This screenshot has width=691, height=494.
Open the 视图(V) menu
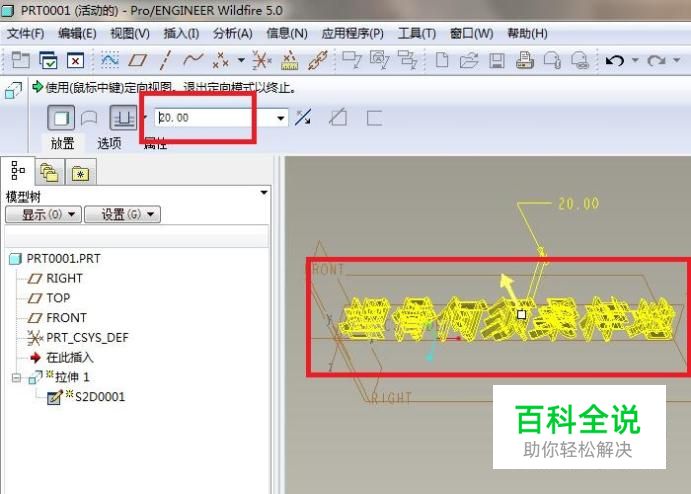click(130, 33)
